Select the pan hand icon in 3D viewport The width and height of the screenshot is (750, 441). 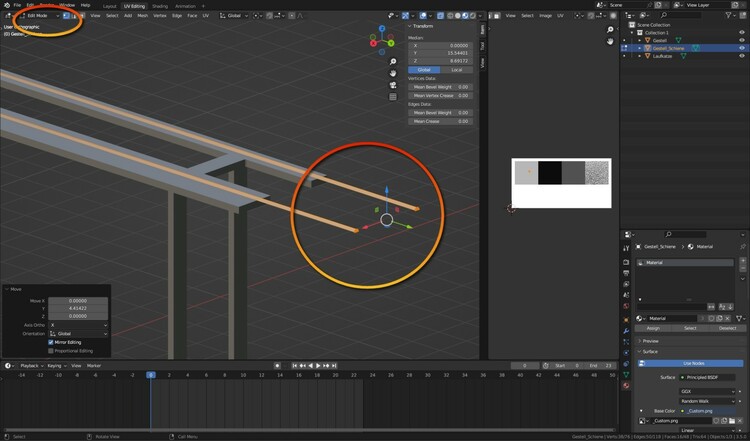point(393,72)
